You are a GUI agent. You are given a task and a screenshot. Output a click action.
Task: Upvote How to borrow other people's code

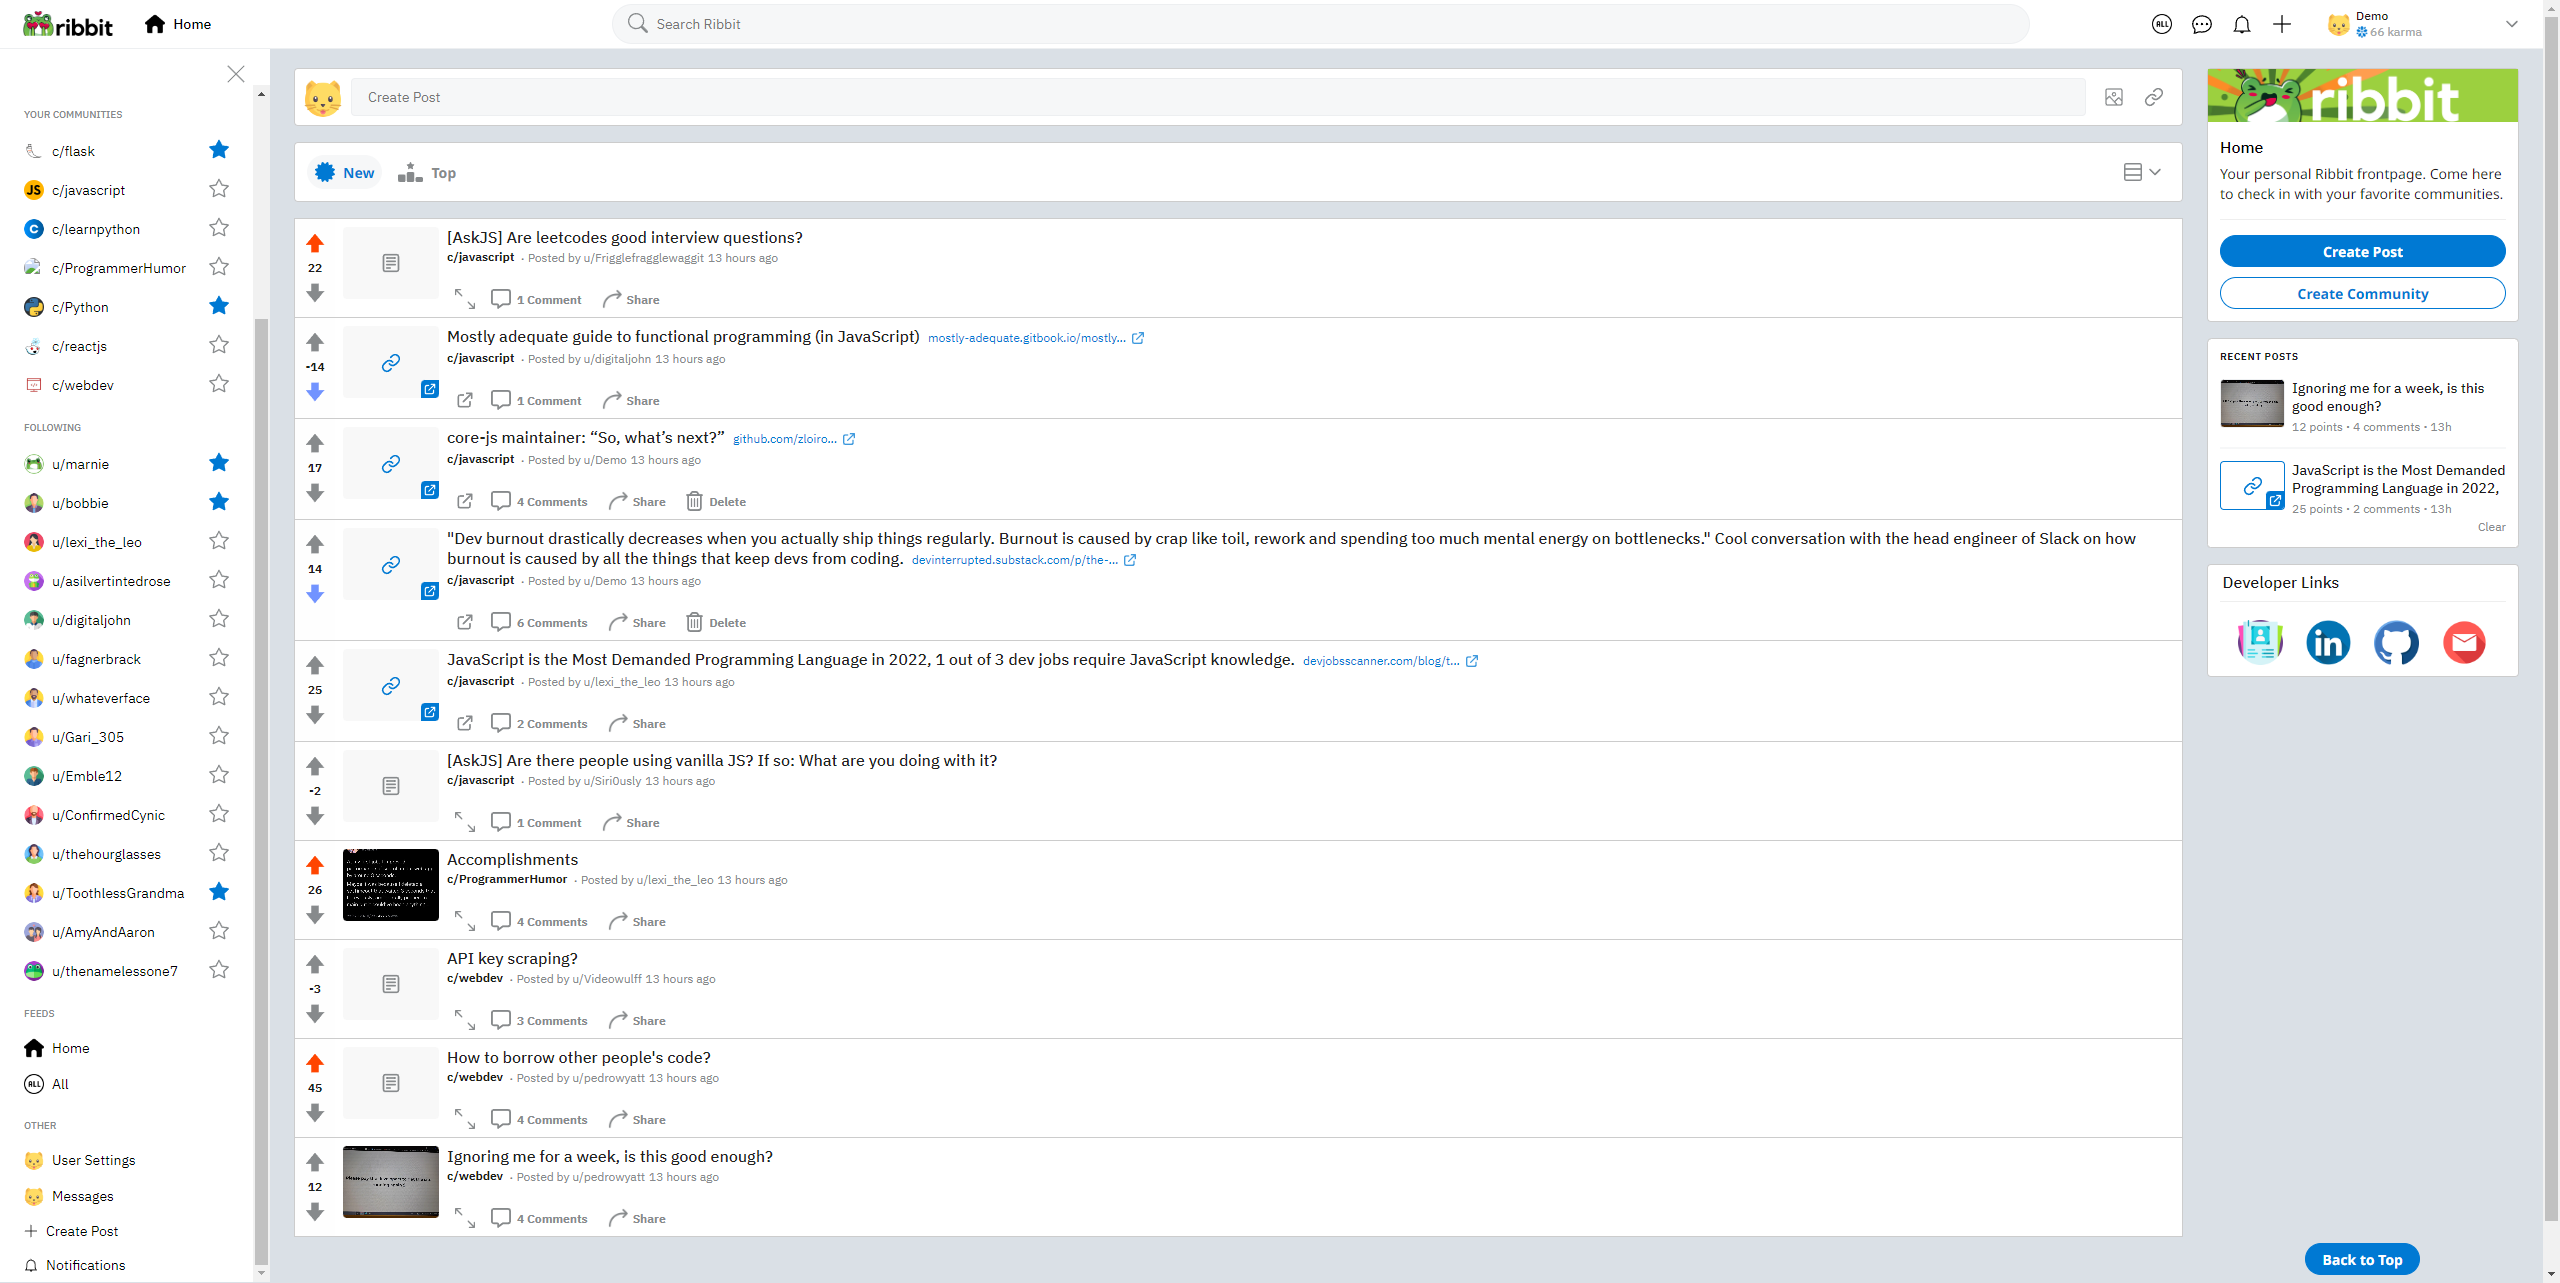(315, 1063)
